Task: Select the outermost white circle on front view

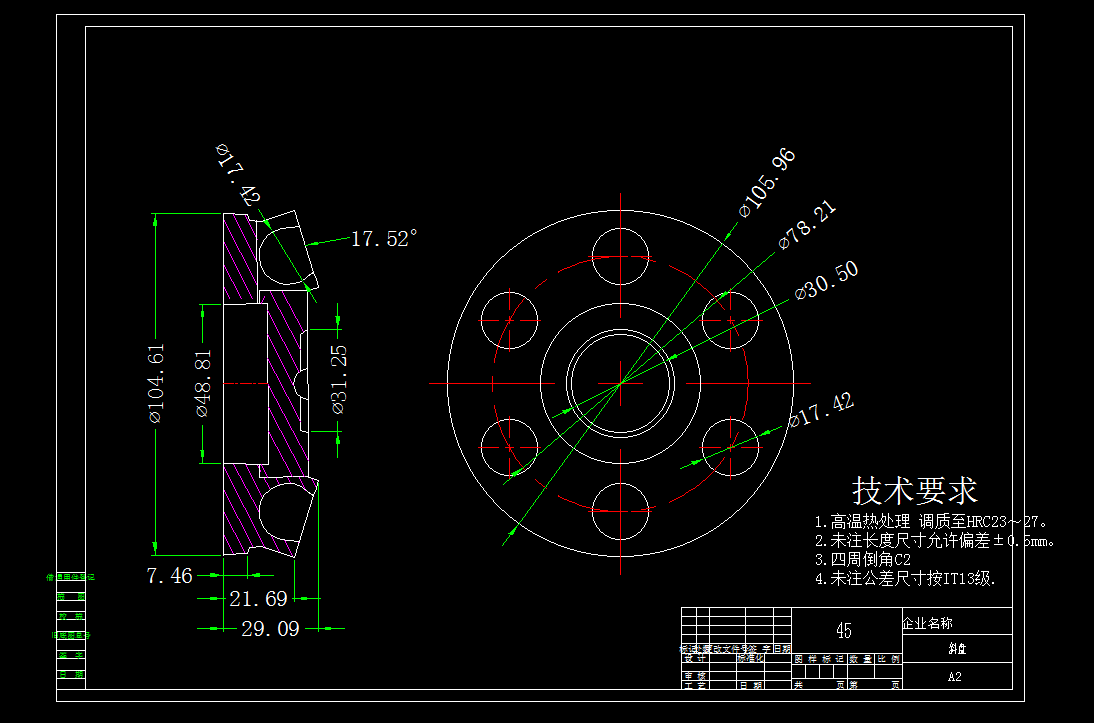Action: click(620, 383)
